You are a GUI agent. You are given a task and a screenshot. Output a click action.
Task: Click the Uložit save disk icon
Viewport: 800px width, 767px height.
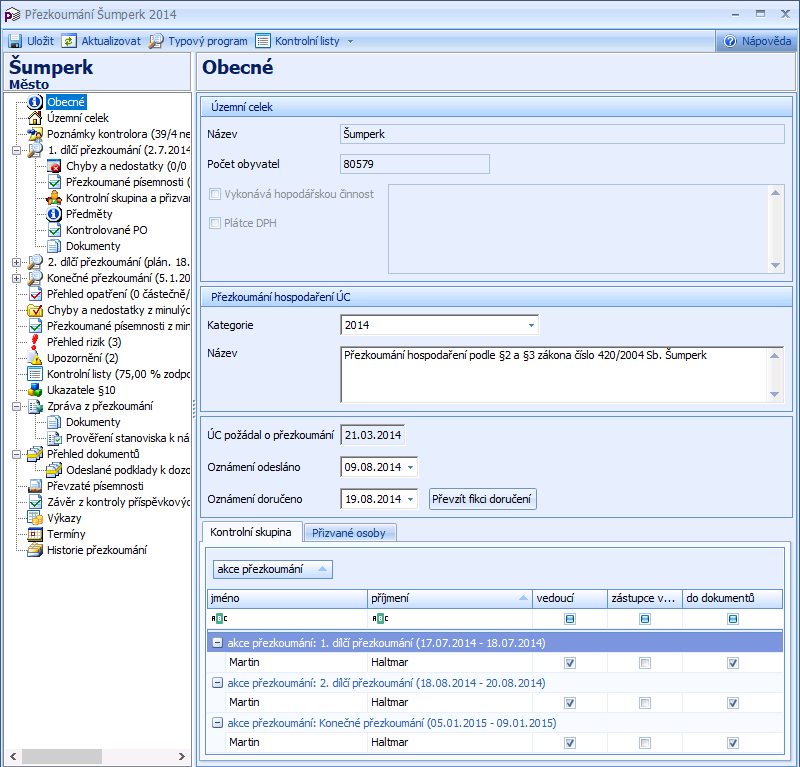pos(15,41)
